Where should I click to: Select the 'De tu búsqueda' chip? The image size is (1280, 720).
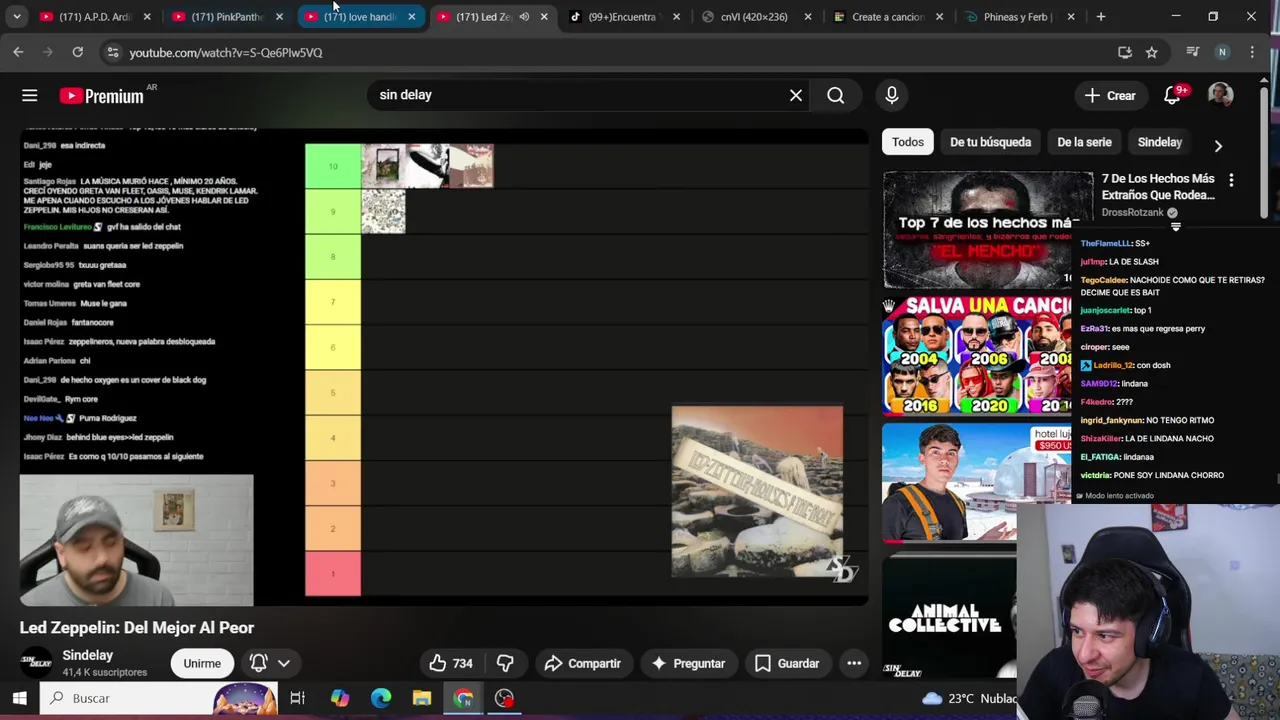pos(990,142)
